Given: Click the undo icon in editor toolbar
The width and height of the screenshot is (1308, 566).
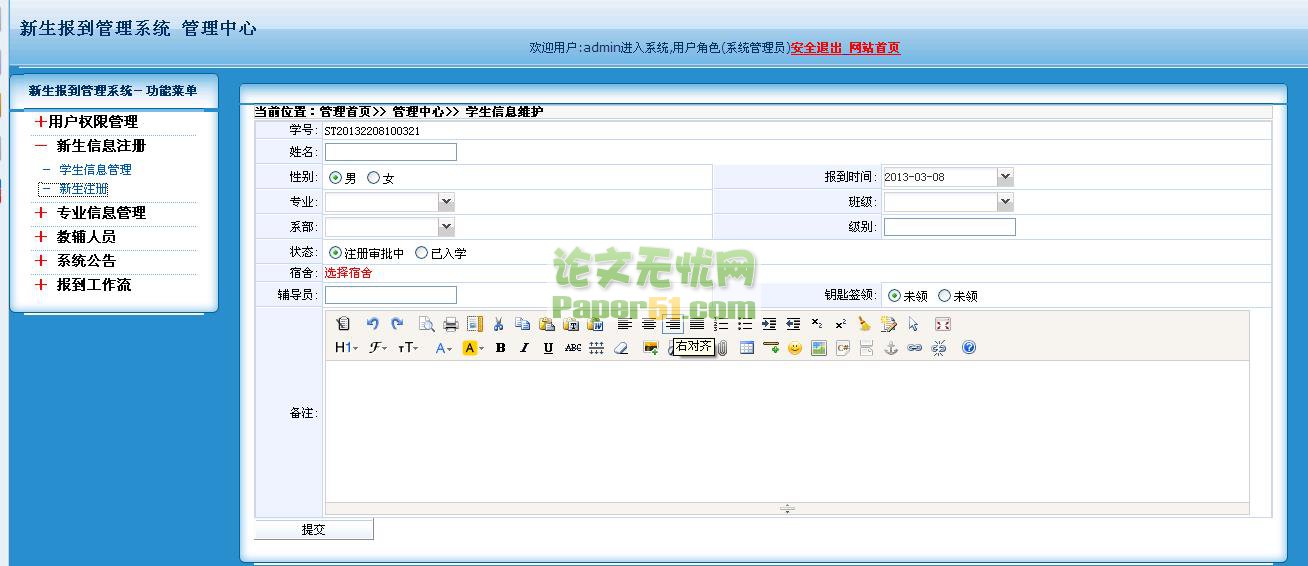Looking at the screenshot, I should coord(372,324).
